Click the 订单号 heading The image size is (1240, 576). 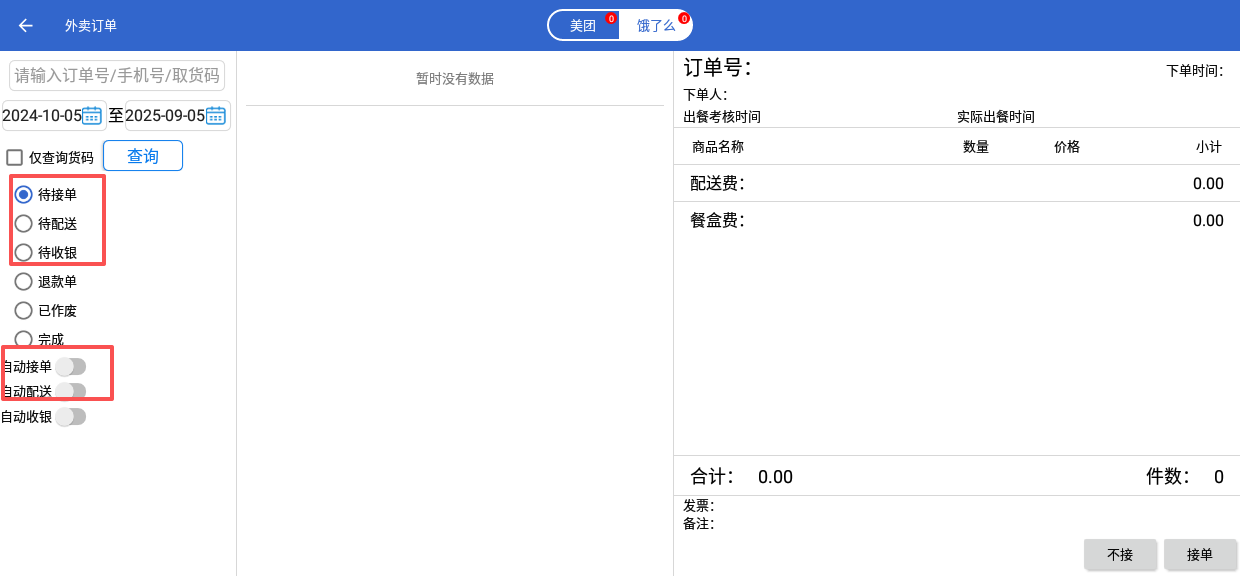(717, 68)
